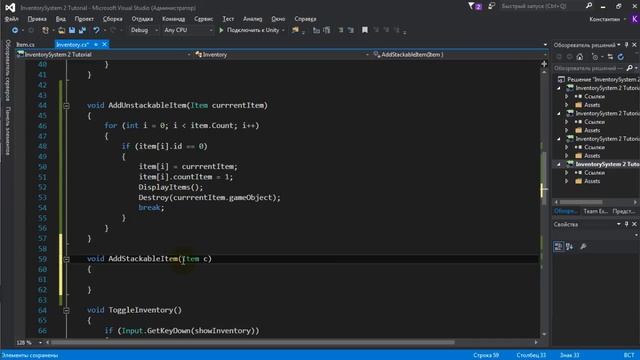Click the Solution Explorer search magnifier

point(629,68)
